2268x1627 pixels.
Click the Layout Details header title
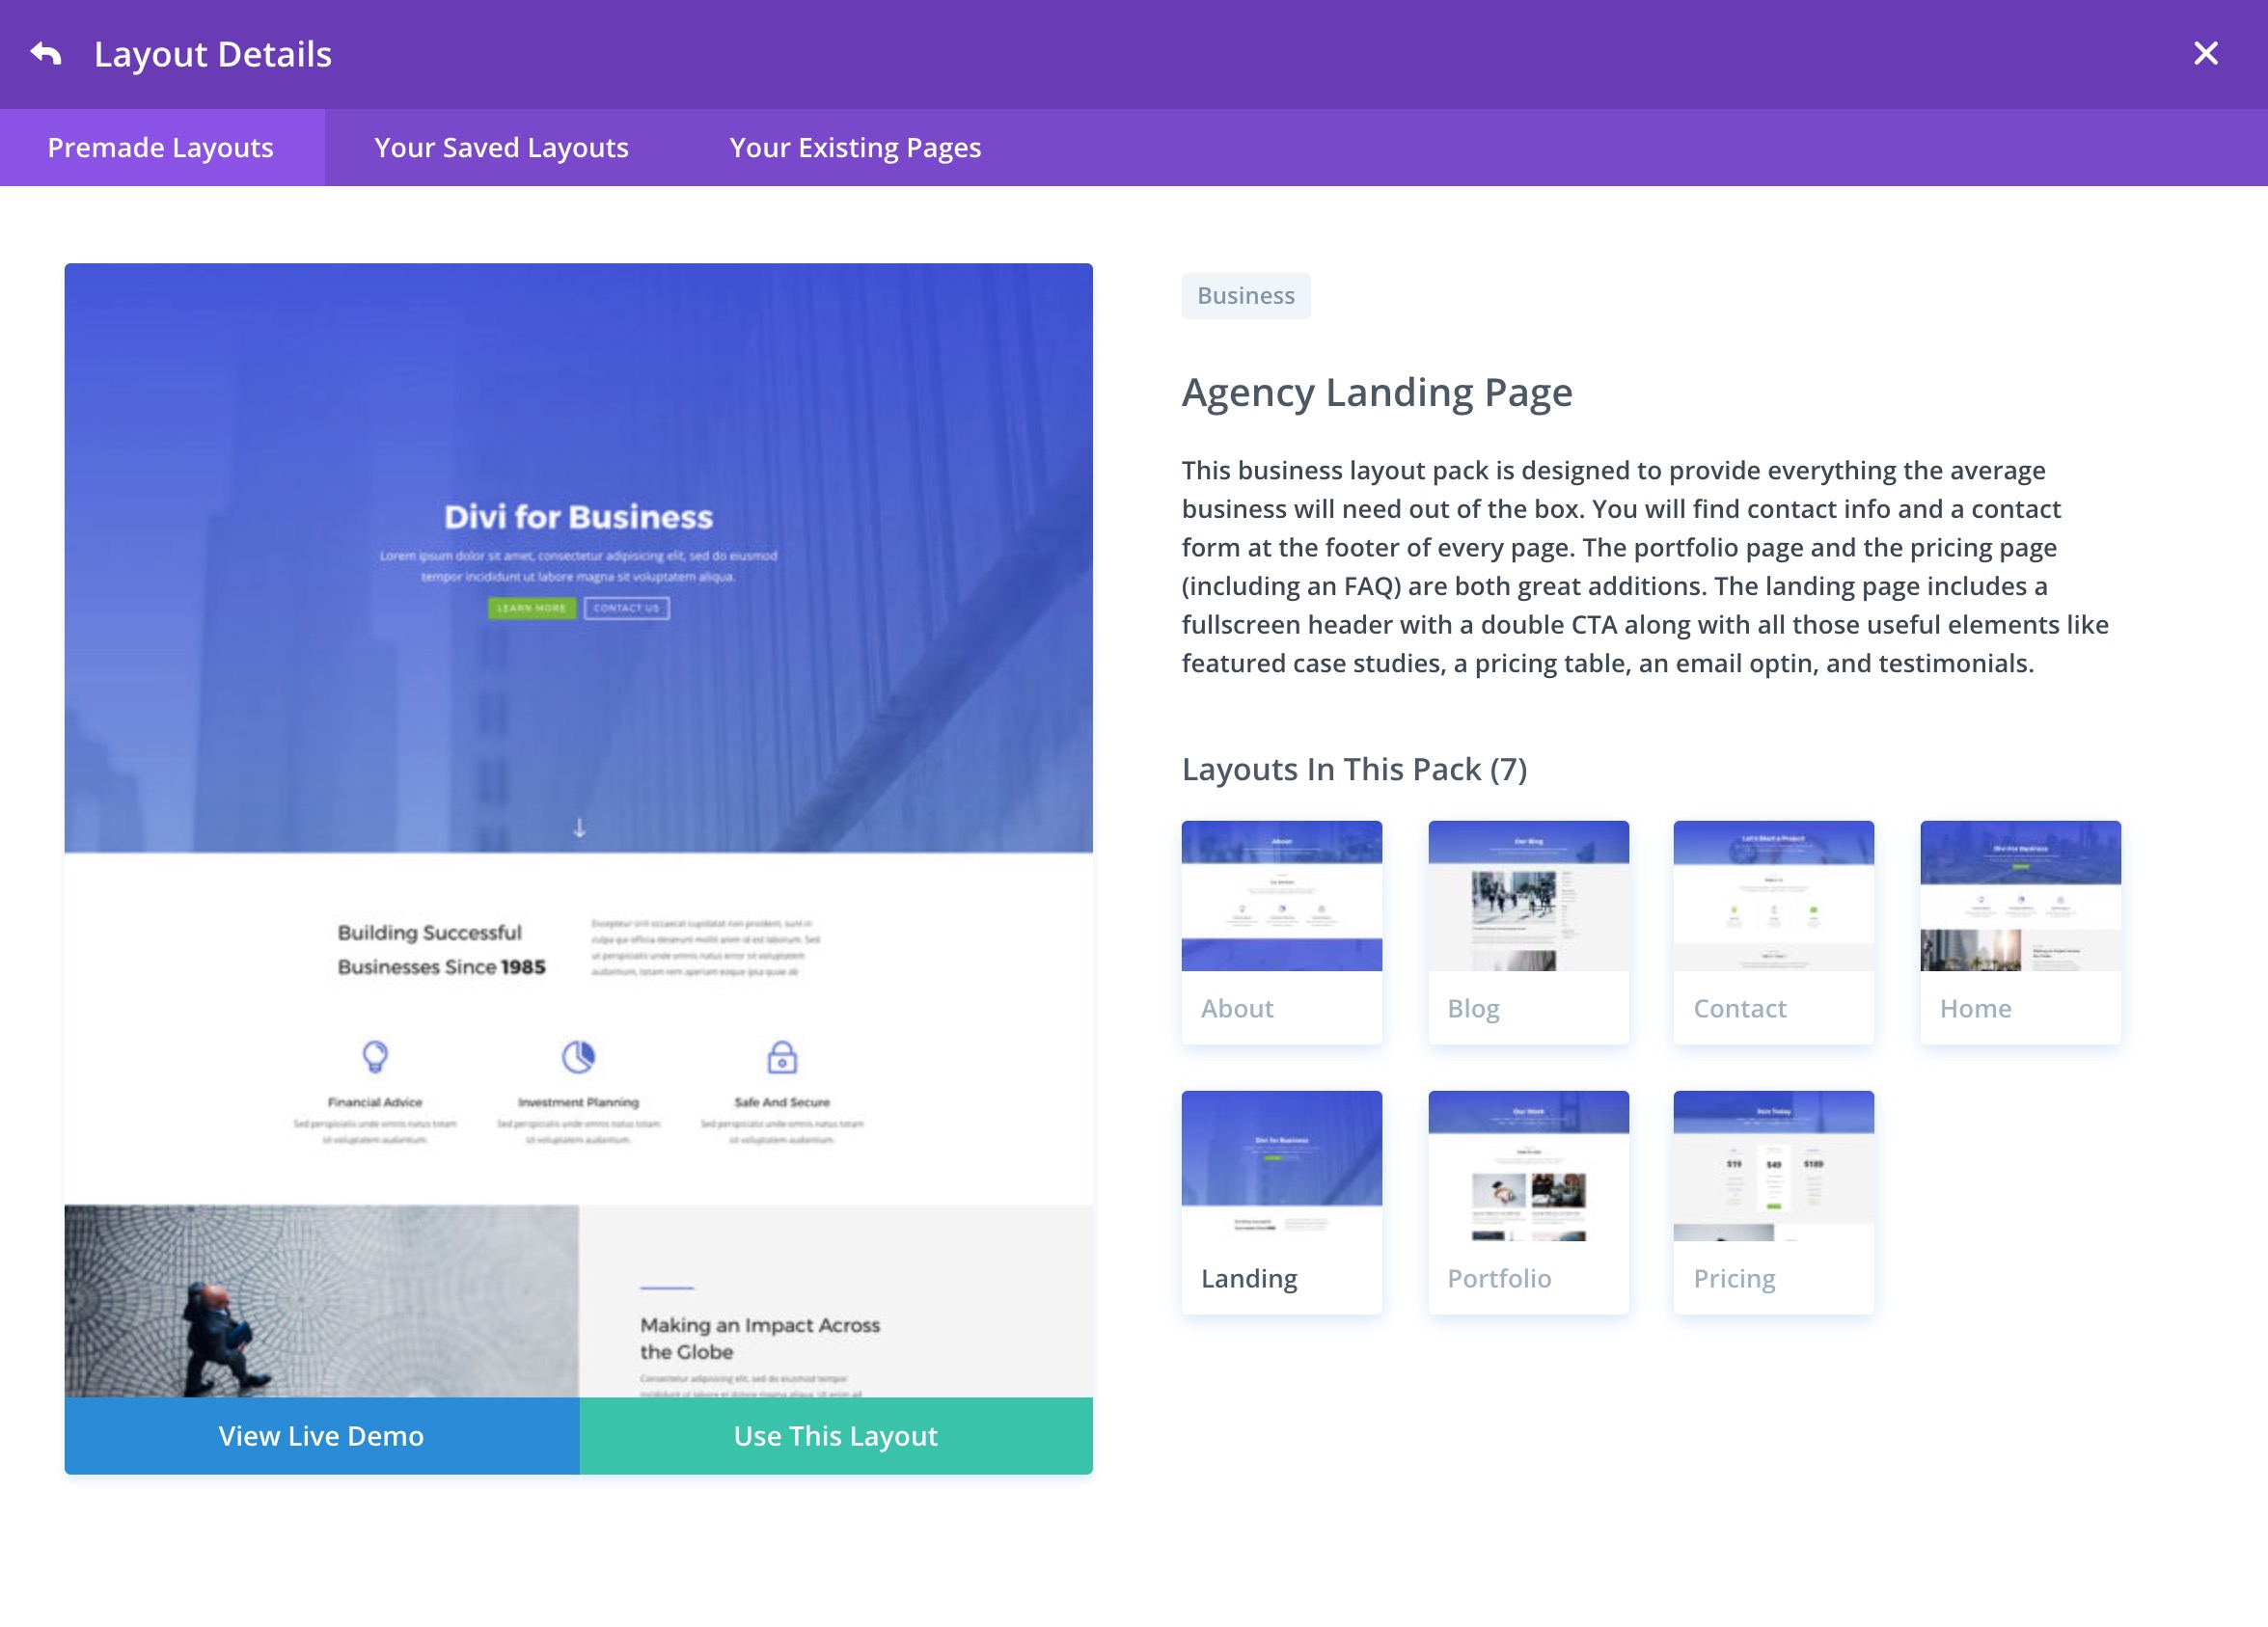point(213,54)
